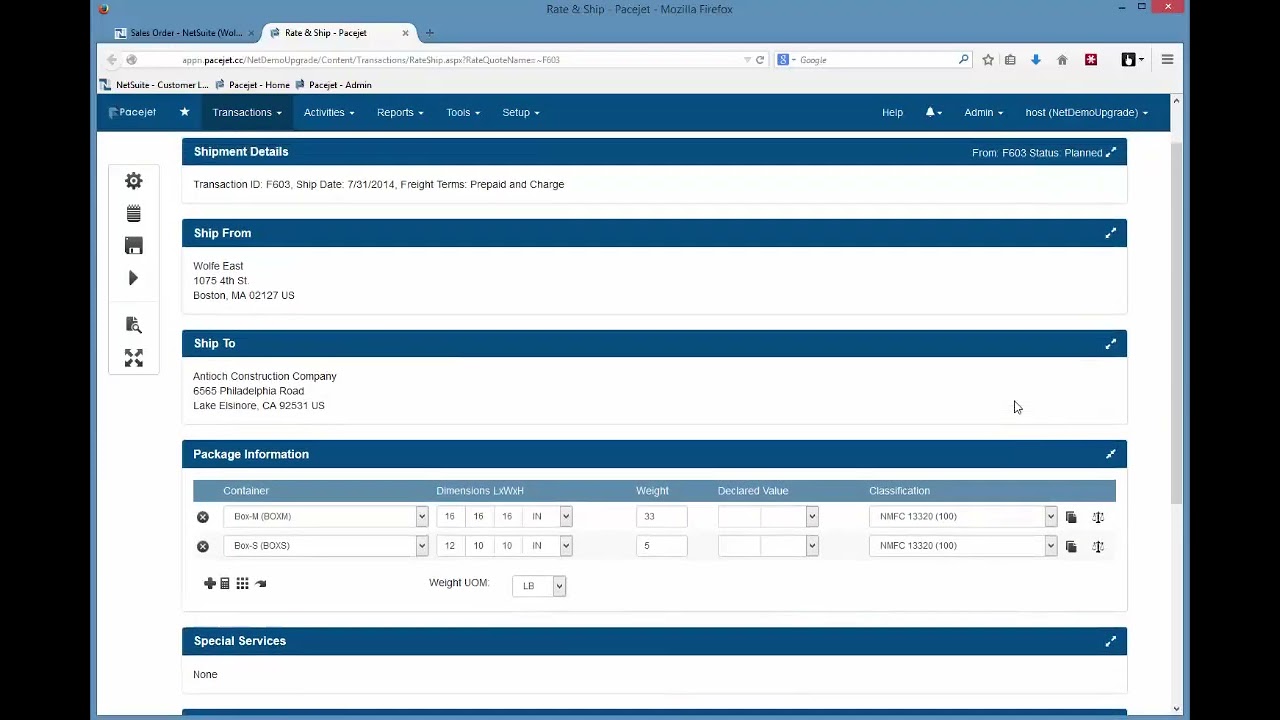Screen dimensions: 1280x720
Task: Click the Google search box
Action: (874, 60)
